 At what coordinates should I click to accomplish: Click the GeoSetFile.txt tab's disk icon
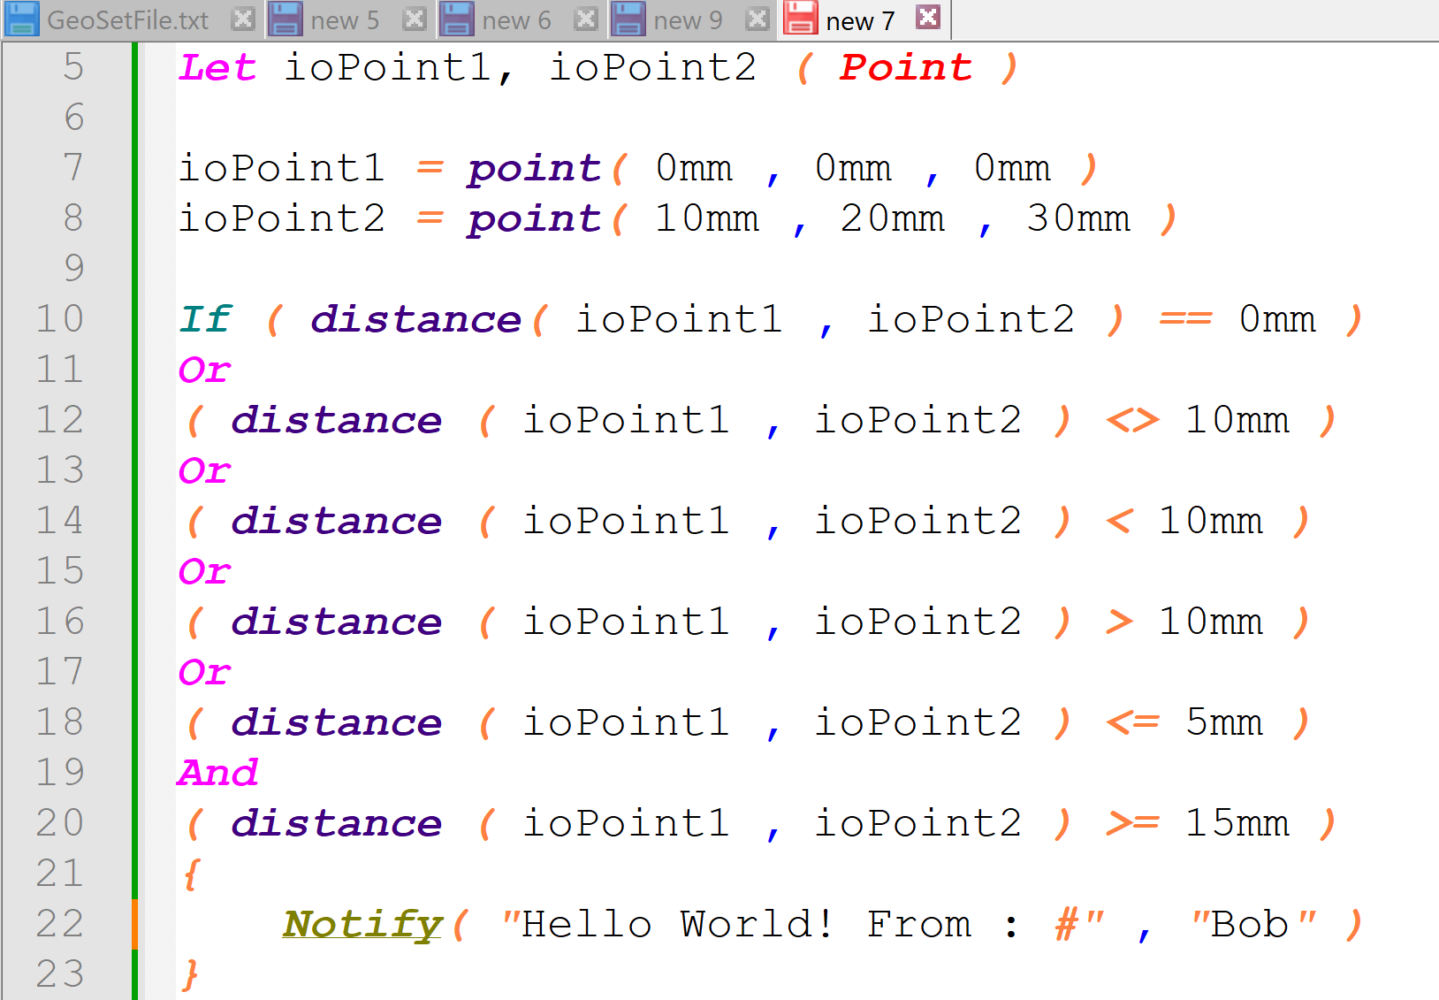(x=22, y=19)
